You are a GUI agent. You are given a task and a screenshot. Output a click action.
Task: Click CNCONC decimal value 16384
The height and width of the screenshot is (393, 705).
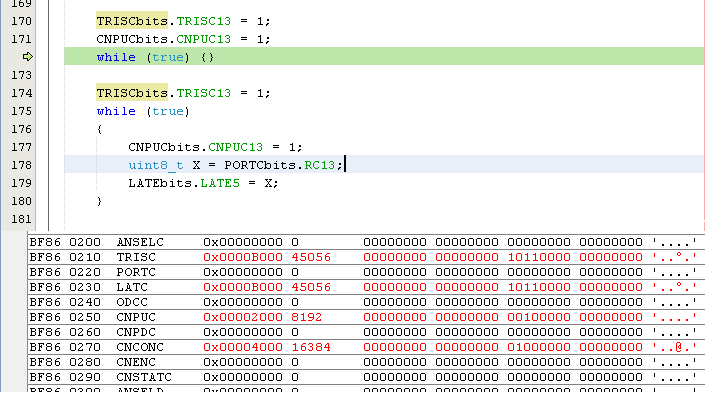311,347
